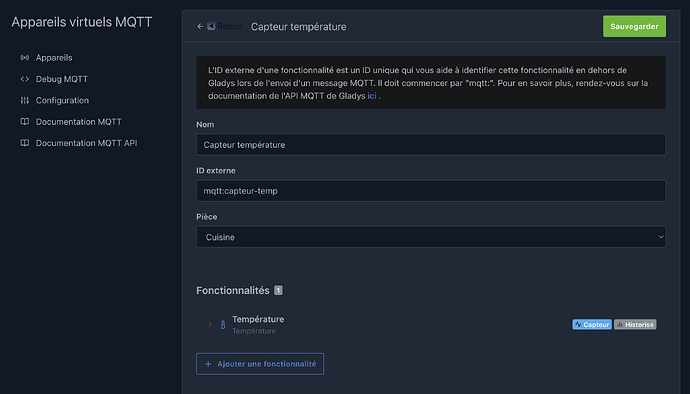Click the Capteur température page title
The height and width of the screenshot is (394, 690).
(x=298, y=27)
